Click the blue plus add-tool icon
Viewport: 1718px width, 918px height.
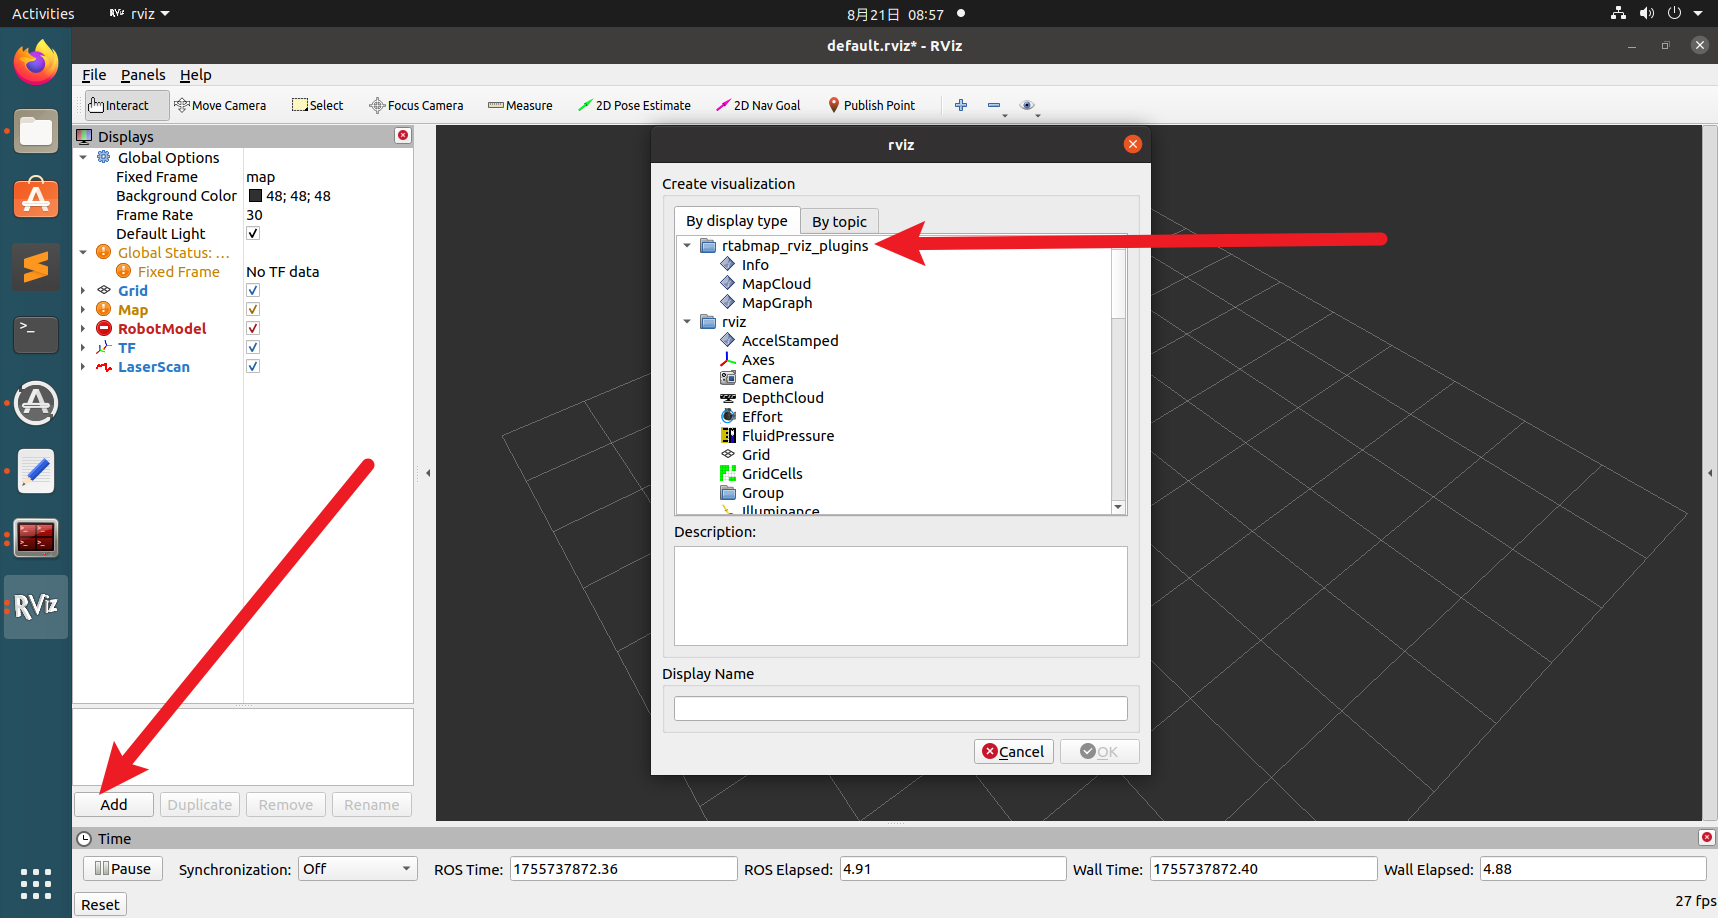[x=961, y=105]
